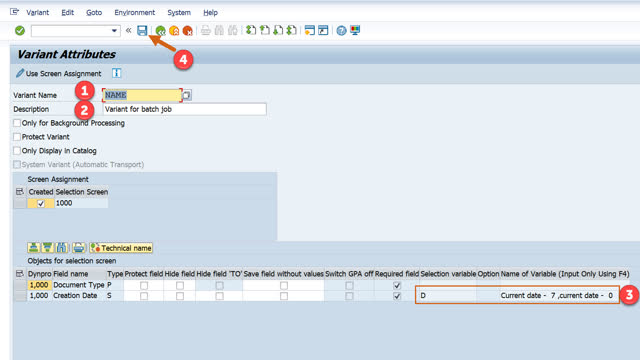Viewport: 640px width, 360px height.
Task: Tick the Only Display in Catalog checkbox
Action: (x=17, y=151)
